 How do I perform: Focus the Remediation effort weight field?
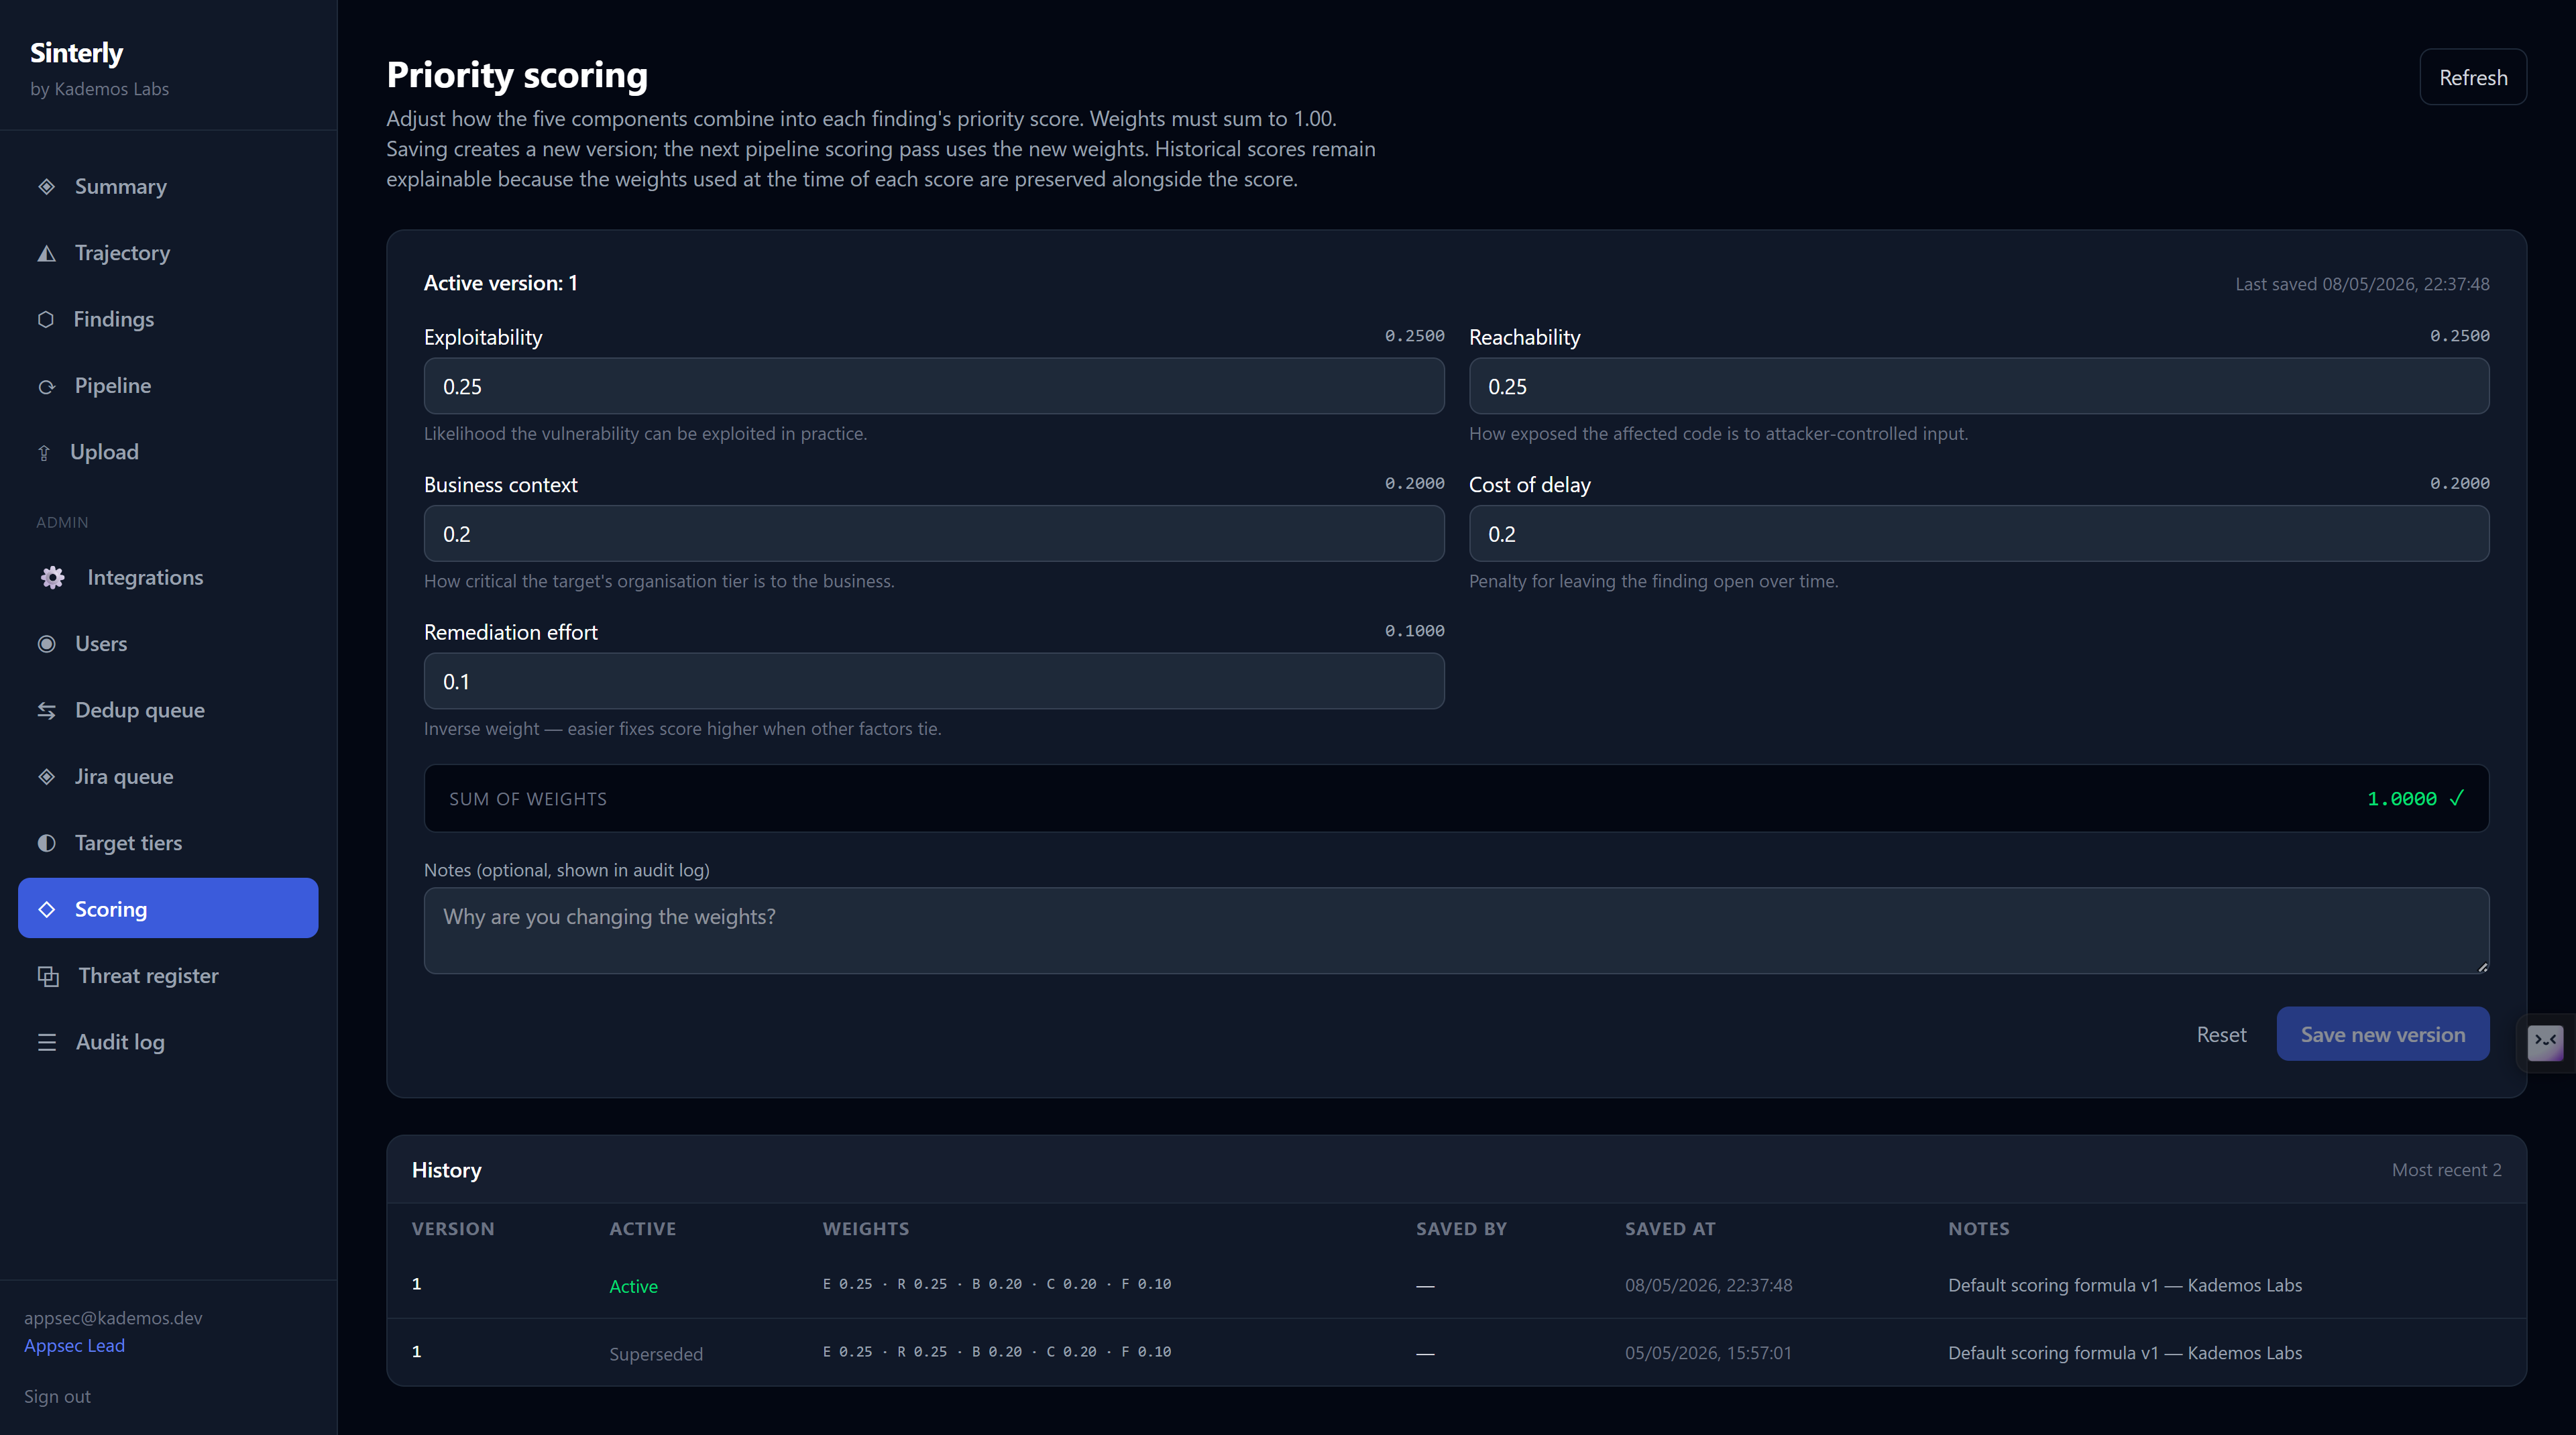934,681
